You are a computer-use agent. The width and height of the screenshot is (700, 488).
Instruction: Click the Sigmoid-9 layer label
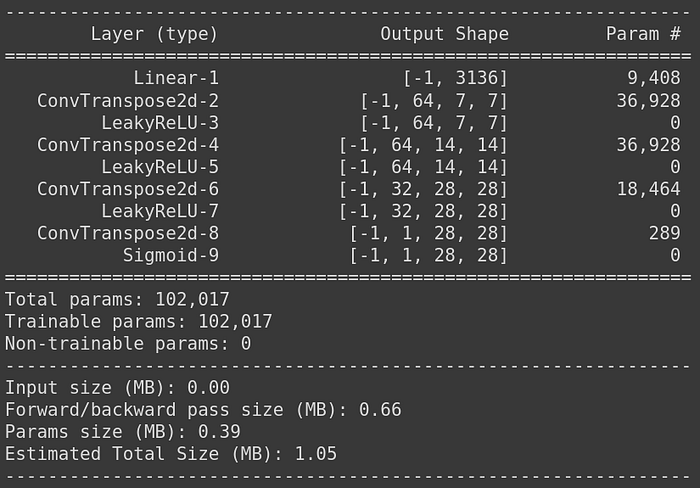pyautogui.click(x=171, y=255)
